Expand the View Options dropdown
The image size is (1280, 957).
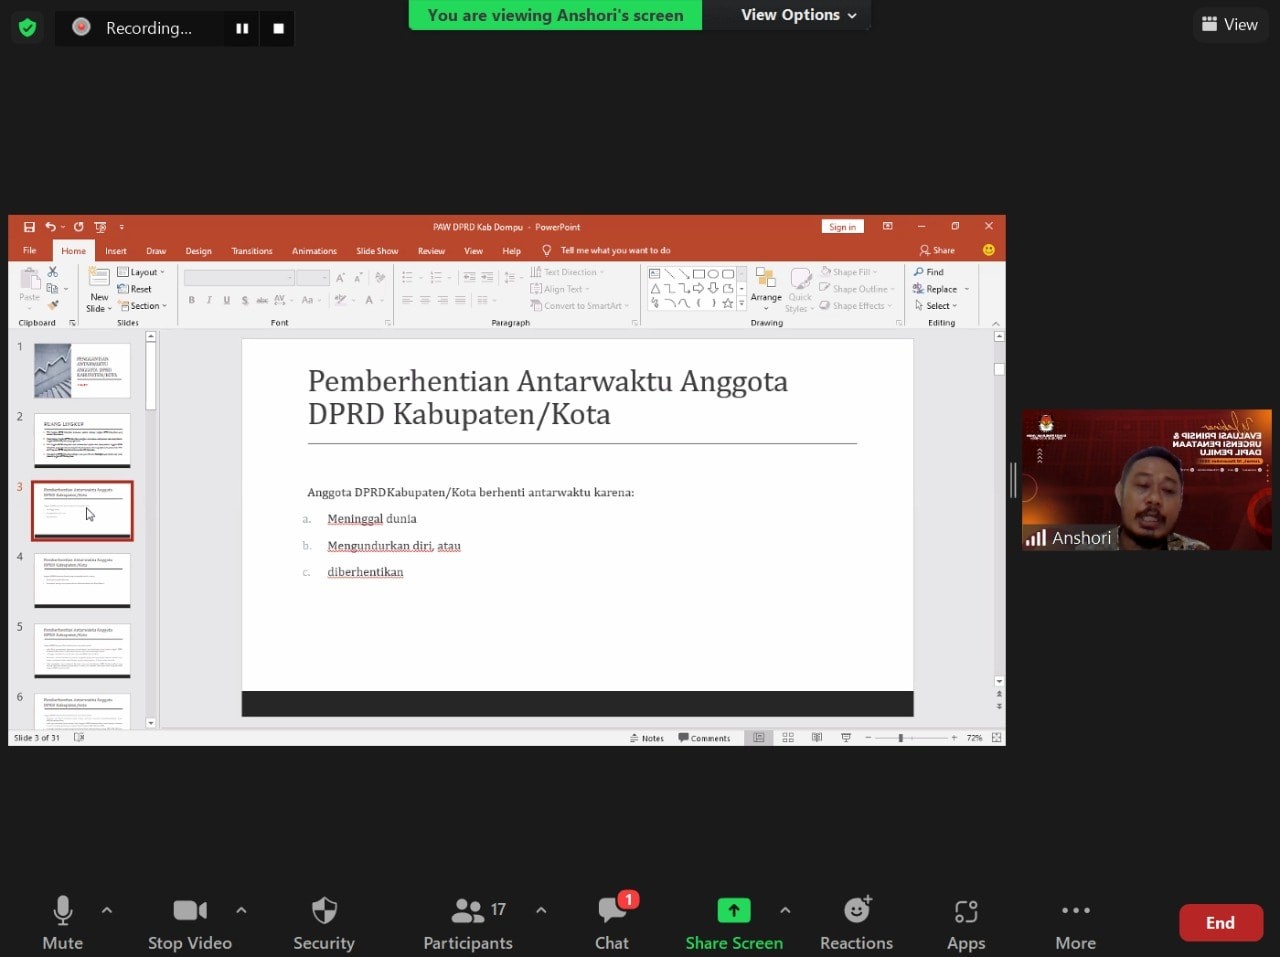(798, 15)
